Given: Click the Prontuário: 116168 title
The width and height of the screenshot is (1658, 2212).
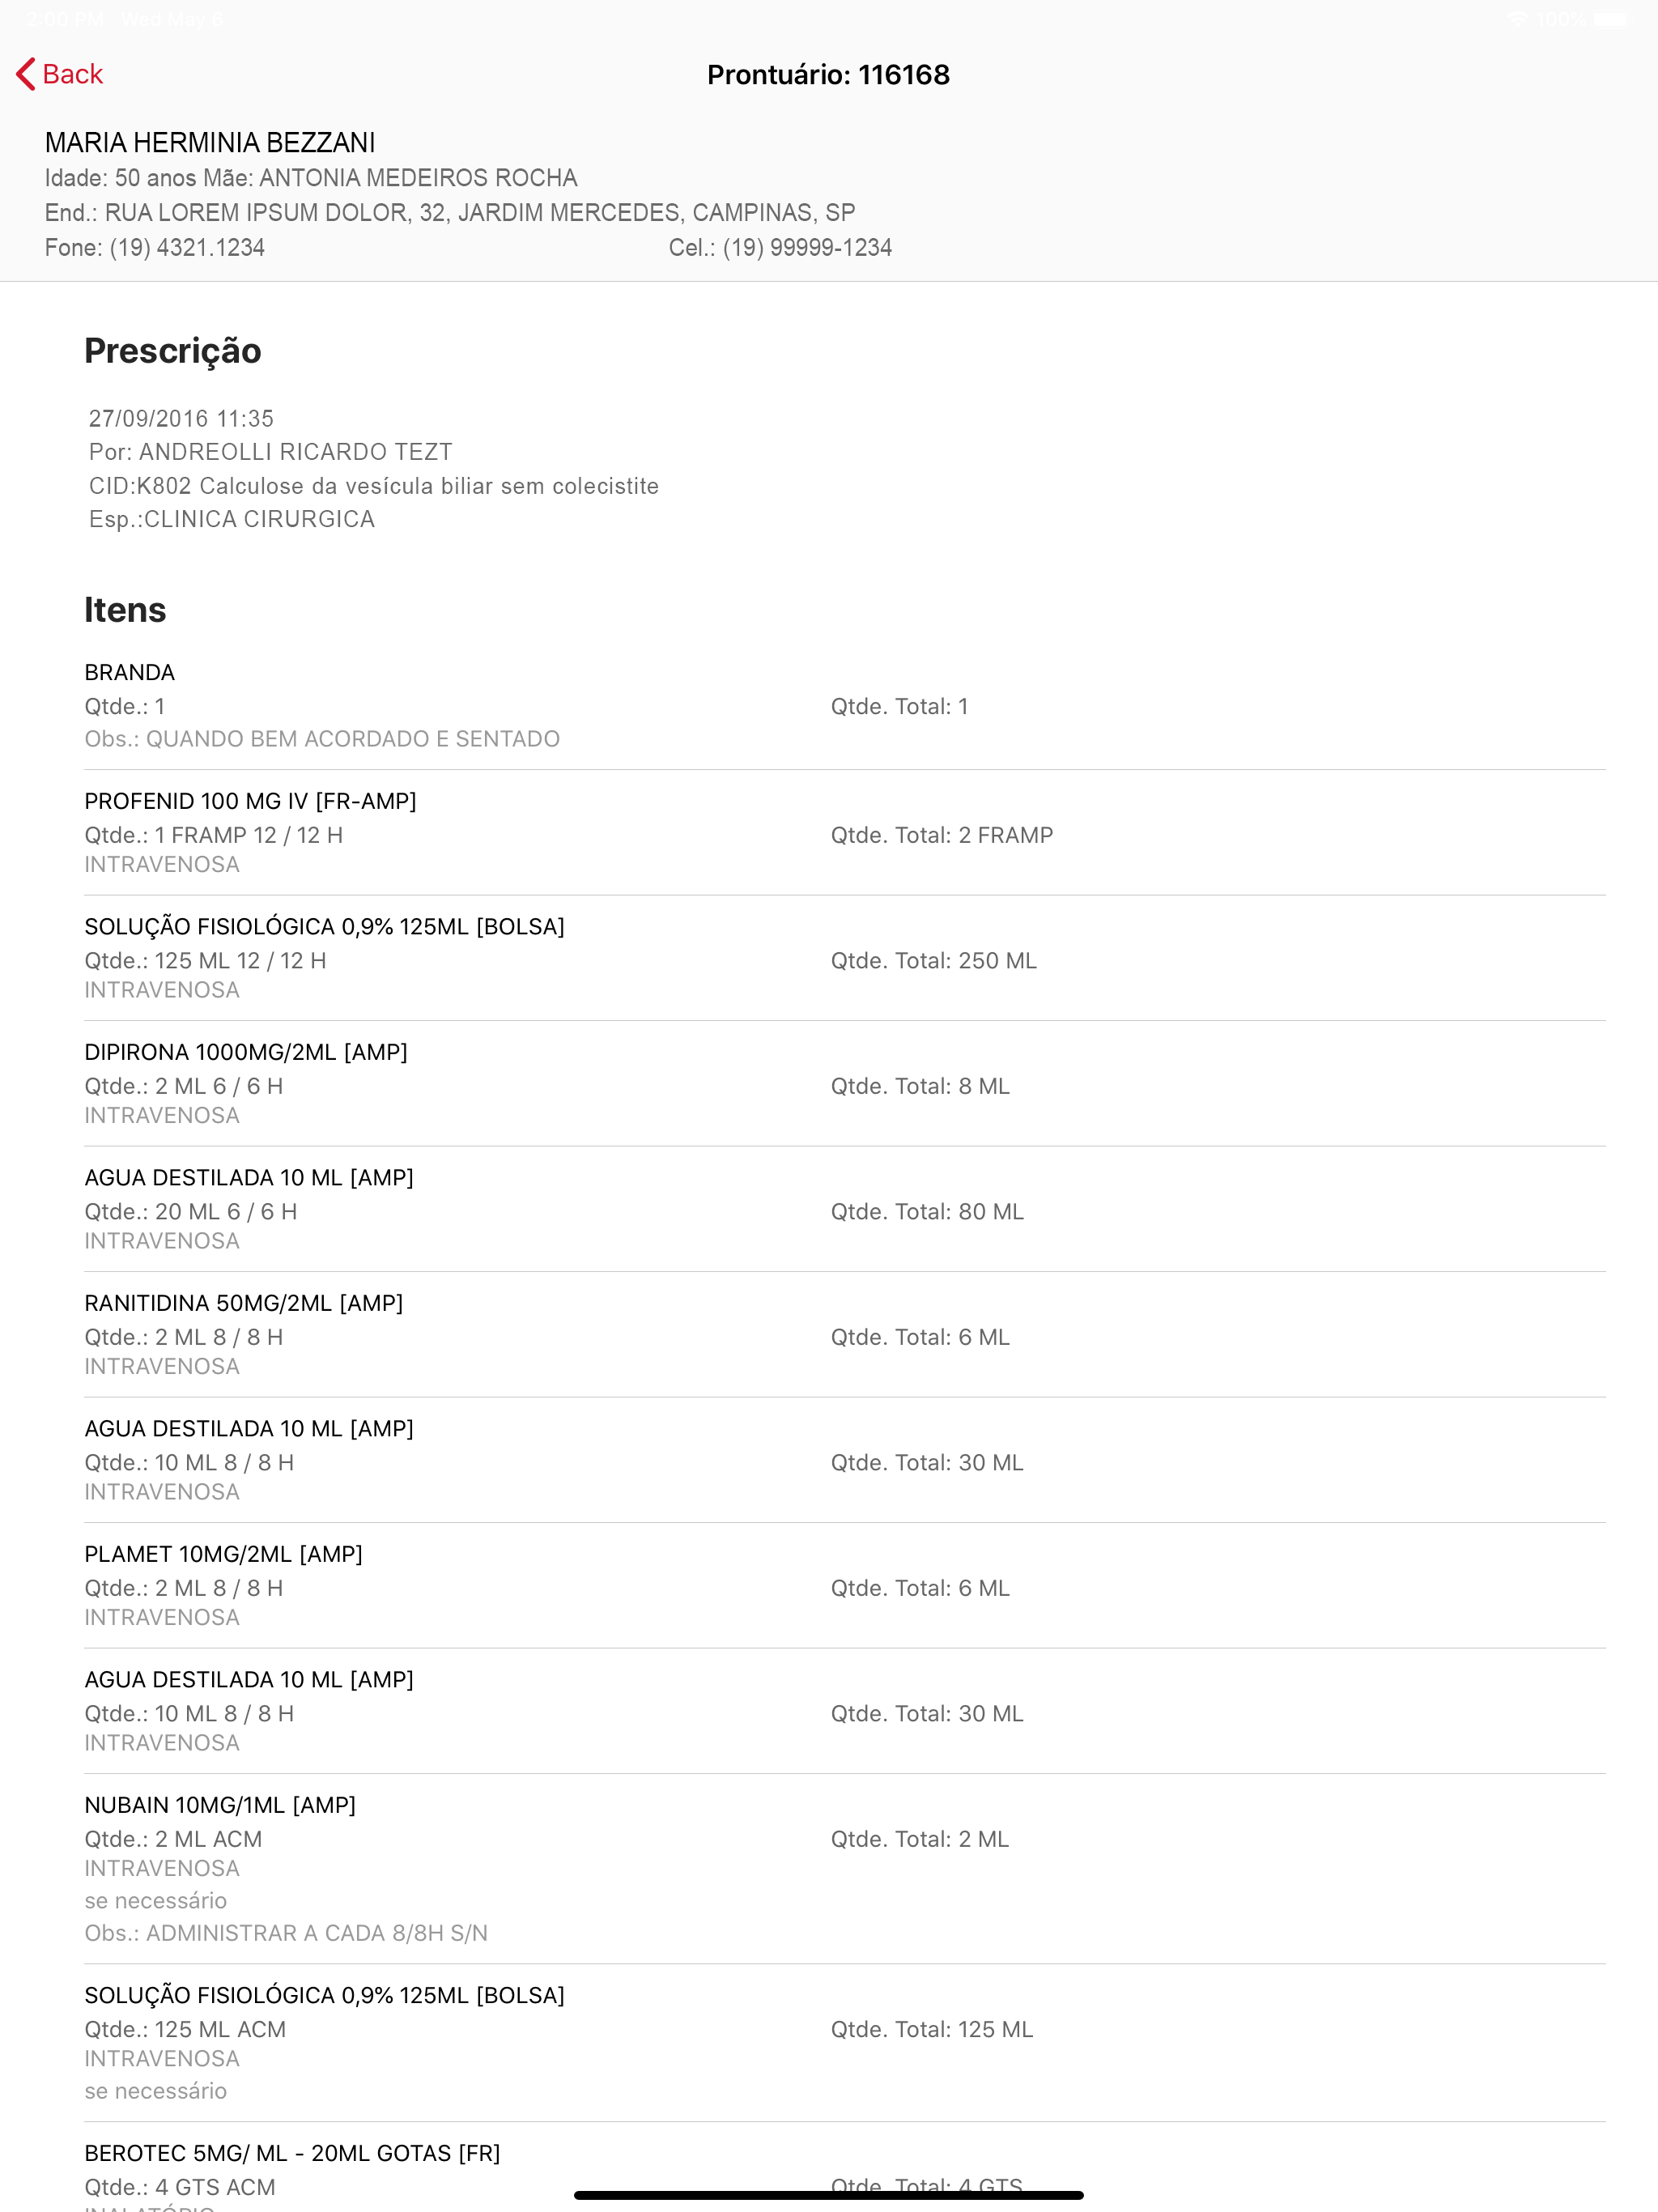Looking at the screenshot, I should click(828, 75).
